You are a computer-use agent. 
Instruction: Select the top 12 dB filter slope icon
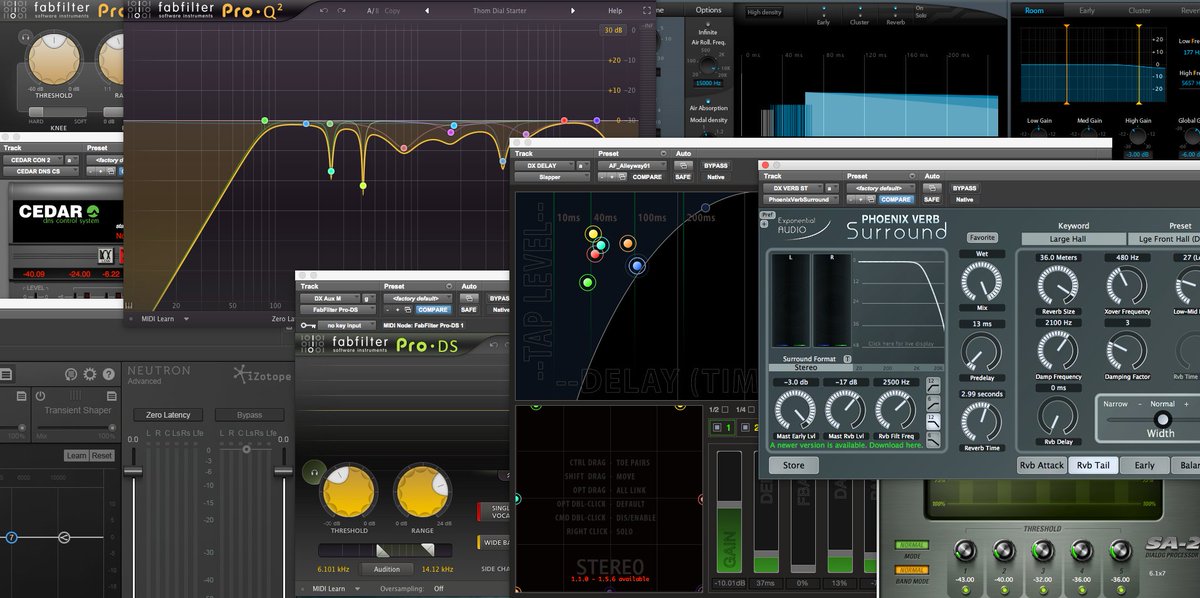coord(934,383)
